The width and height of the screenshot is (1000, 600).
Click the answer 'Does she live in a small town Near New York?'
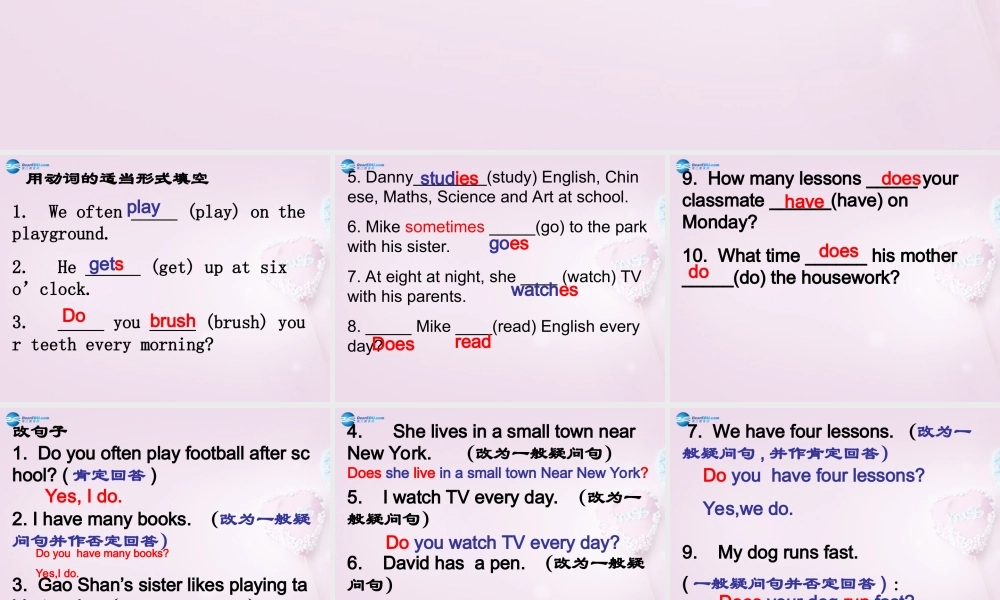497,473
